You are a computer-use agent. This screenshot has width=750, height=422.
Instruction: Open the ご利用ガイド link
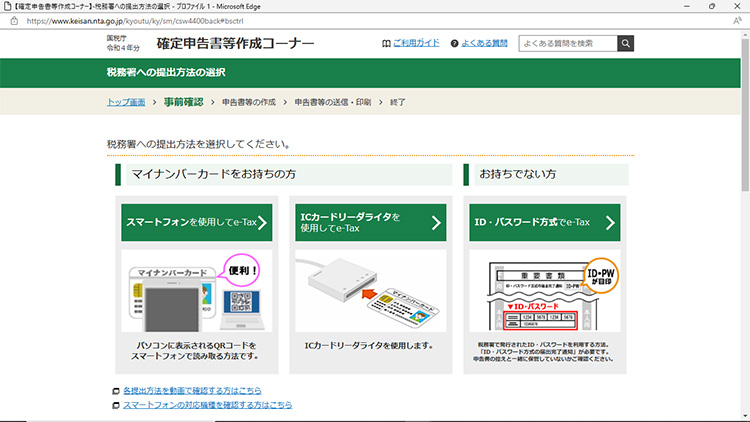click(x=415, y=44)
